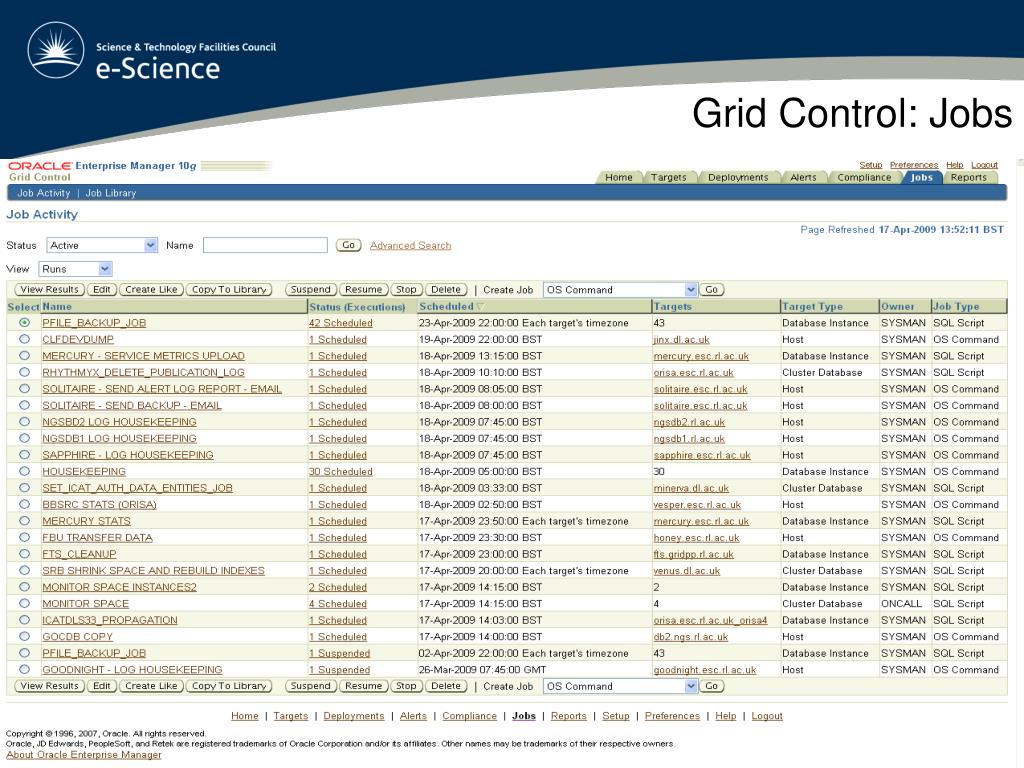This screenshot has width=1024, height=768.
Task: Click the Compliance link in the footer
Action: pos(470,716)
